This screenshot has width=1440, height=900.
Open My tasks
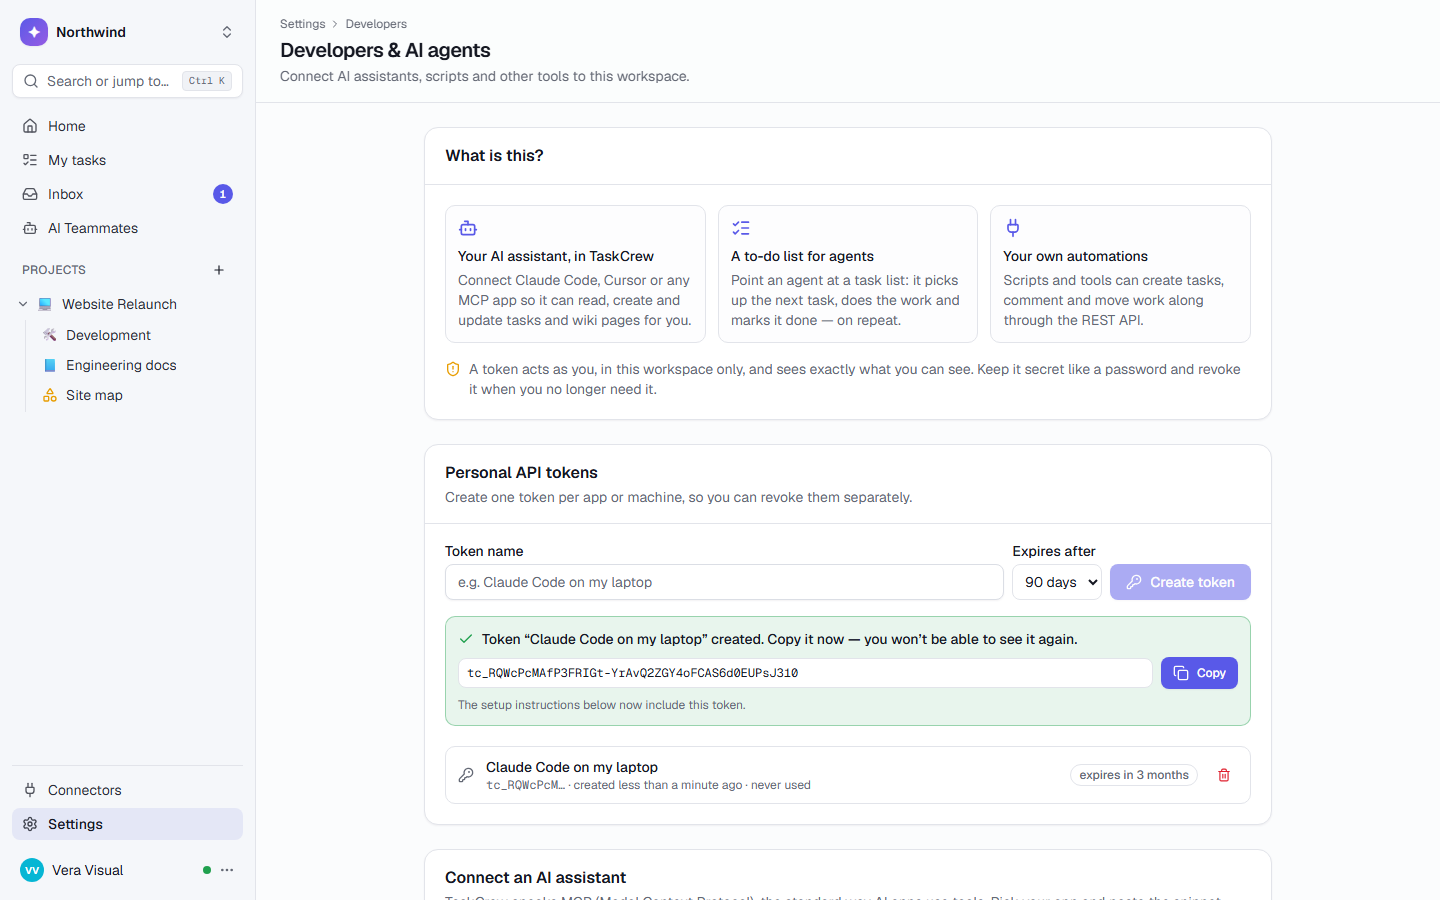[x=127, y=160]
